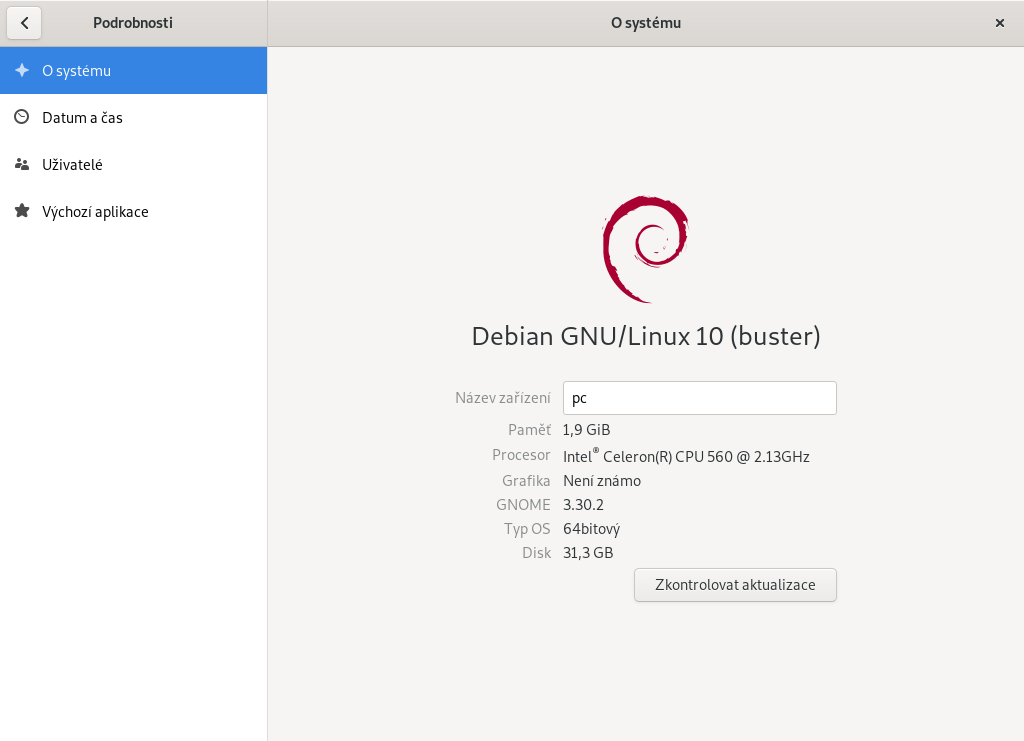The image size is (1024, 741).
Task: Click the Grafika value Není známo
Action: tap(602, 481)
